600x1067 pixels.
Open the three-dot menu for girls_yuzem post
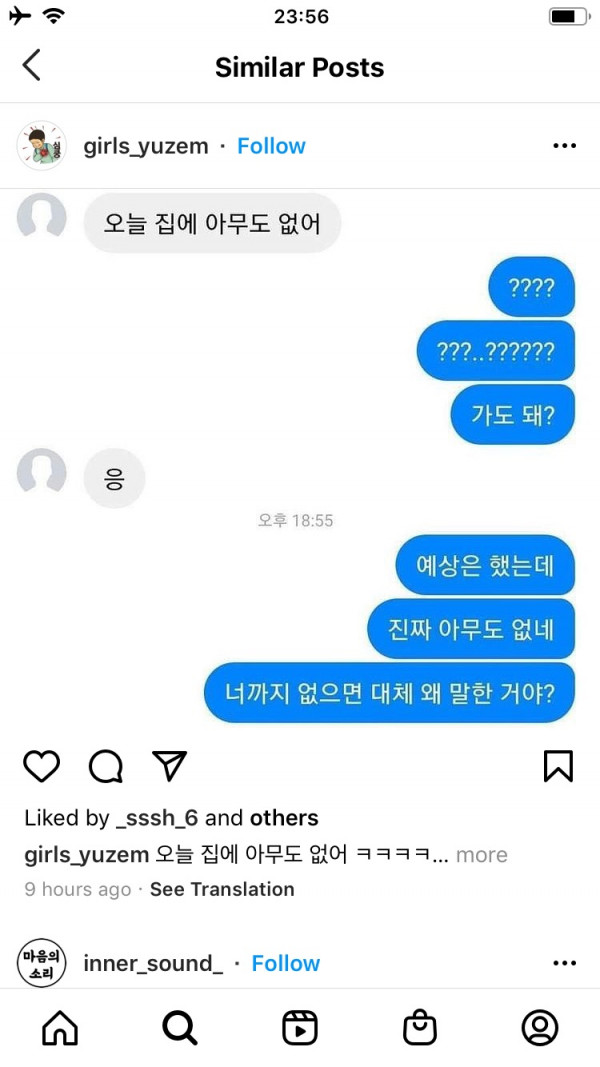565,146
